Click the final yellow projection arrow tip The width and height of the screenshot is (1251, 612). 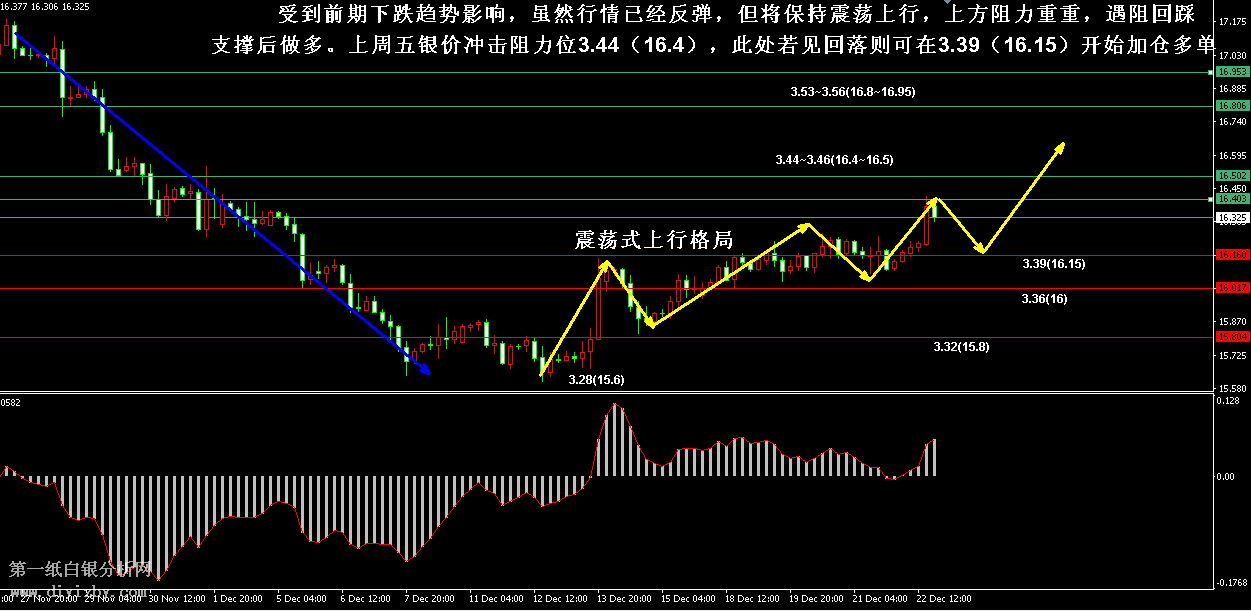[x=1062, y=146]
